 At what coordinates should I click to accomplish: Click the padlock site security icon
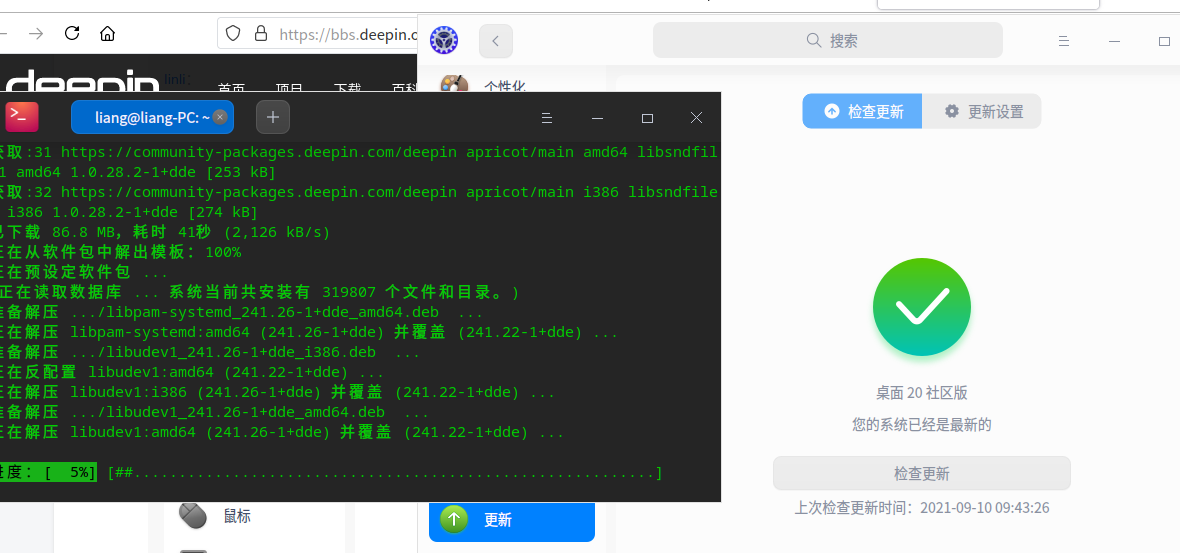coord(260,33)
